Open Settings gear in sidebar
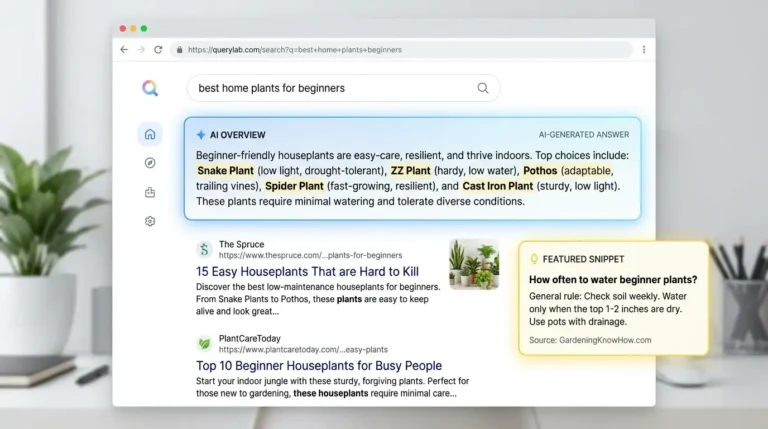Viewport: 768px width, 429px height. coord(150,221)
